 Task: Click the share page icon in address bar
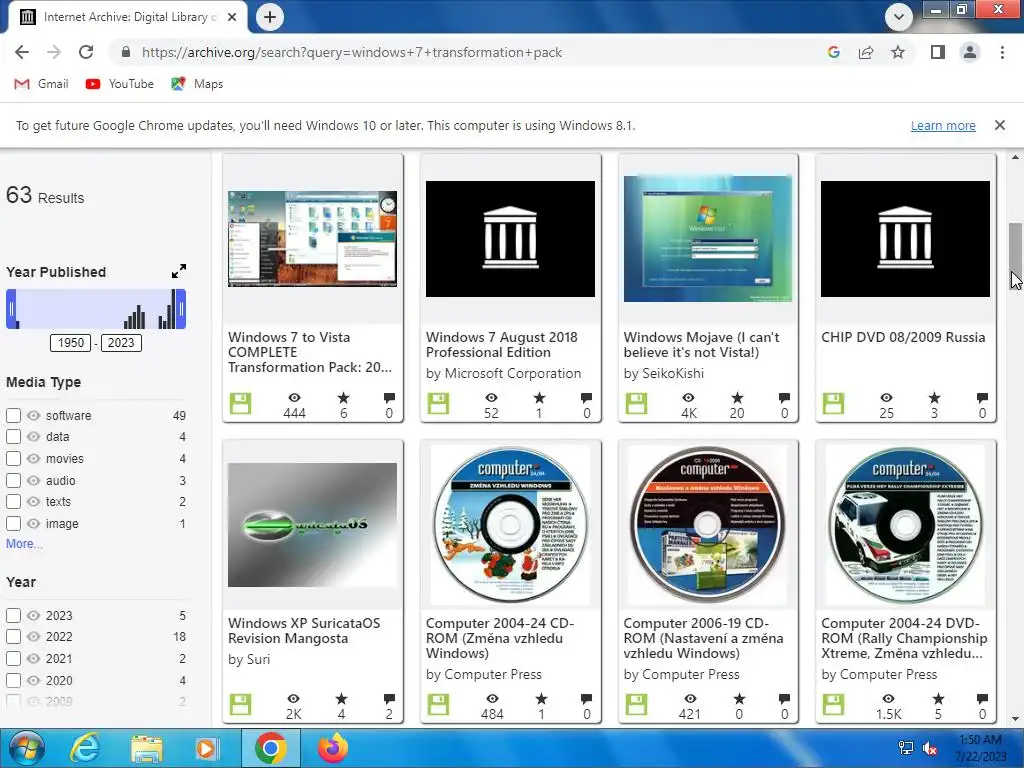[x=866, y=52]
